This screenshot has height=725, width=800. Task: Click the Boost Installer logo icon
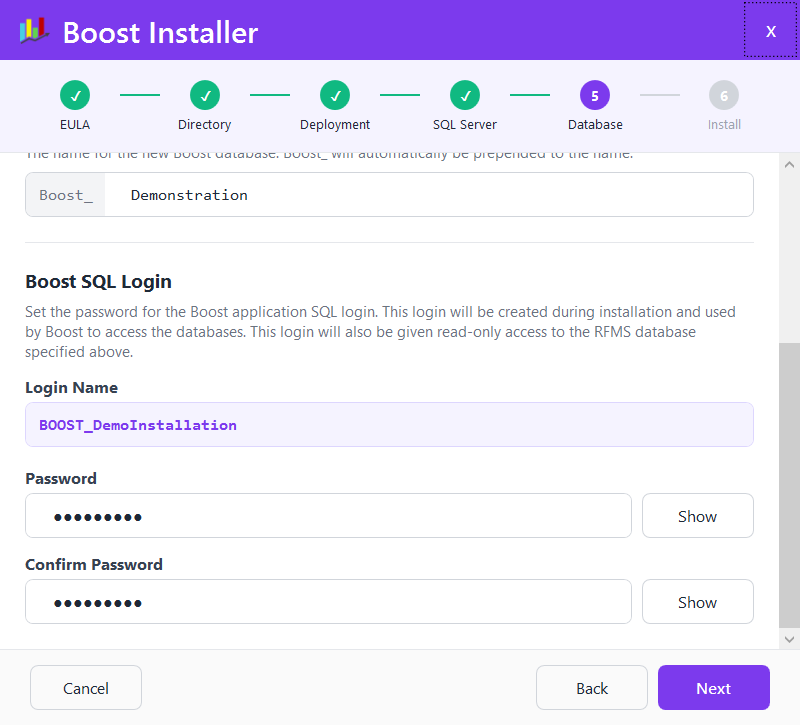tap(34, 31)
